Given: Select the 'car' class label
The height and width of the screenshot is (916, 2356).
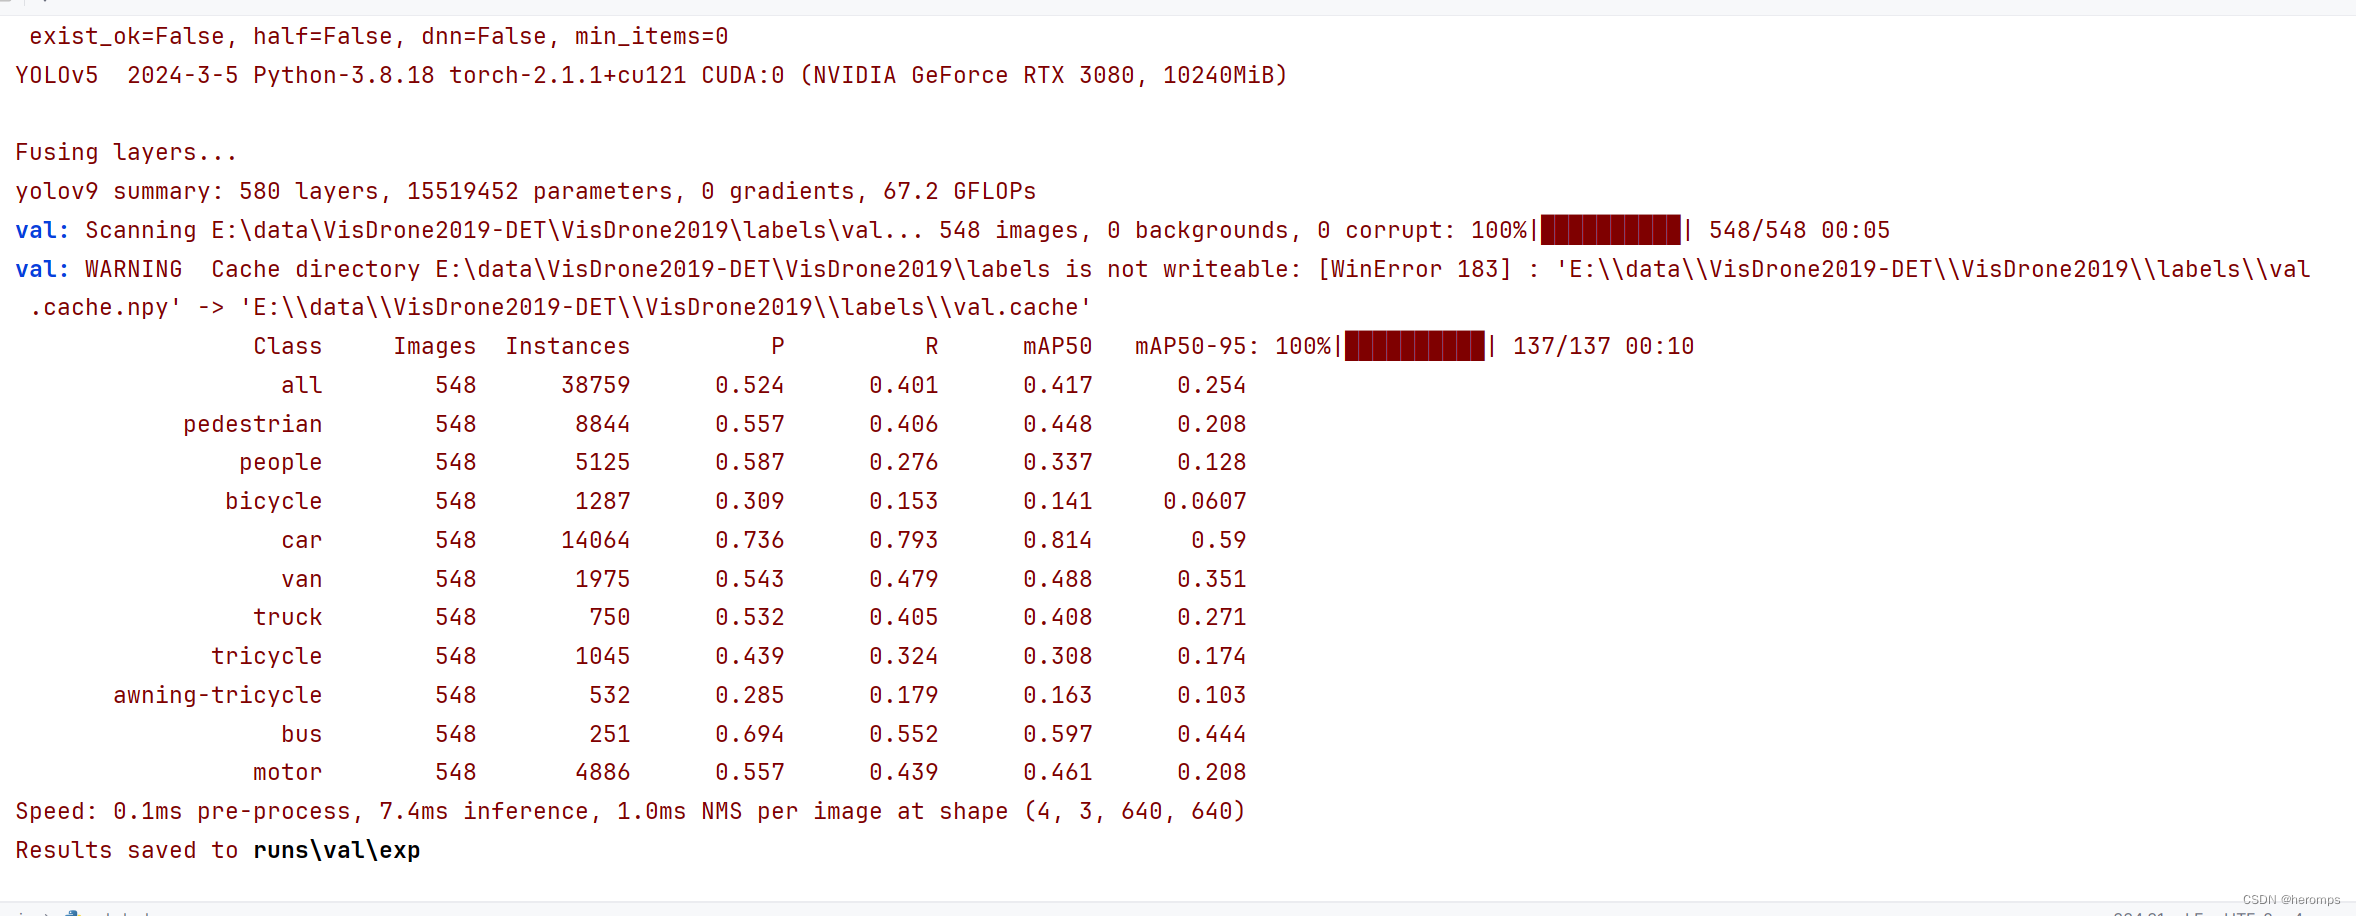Looking at the screenshot, I should (x=301, y=540).
